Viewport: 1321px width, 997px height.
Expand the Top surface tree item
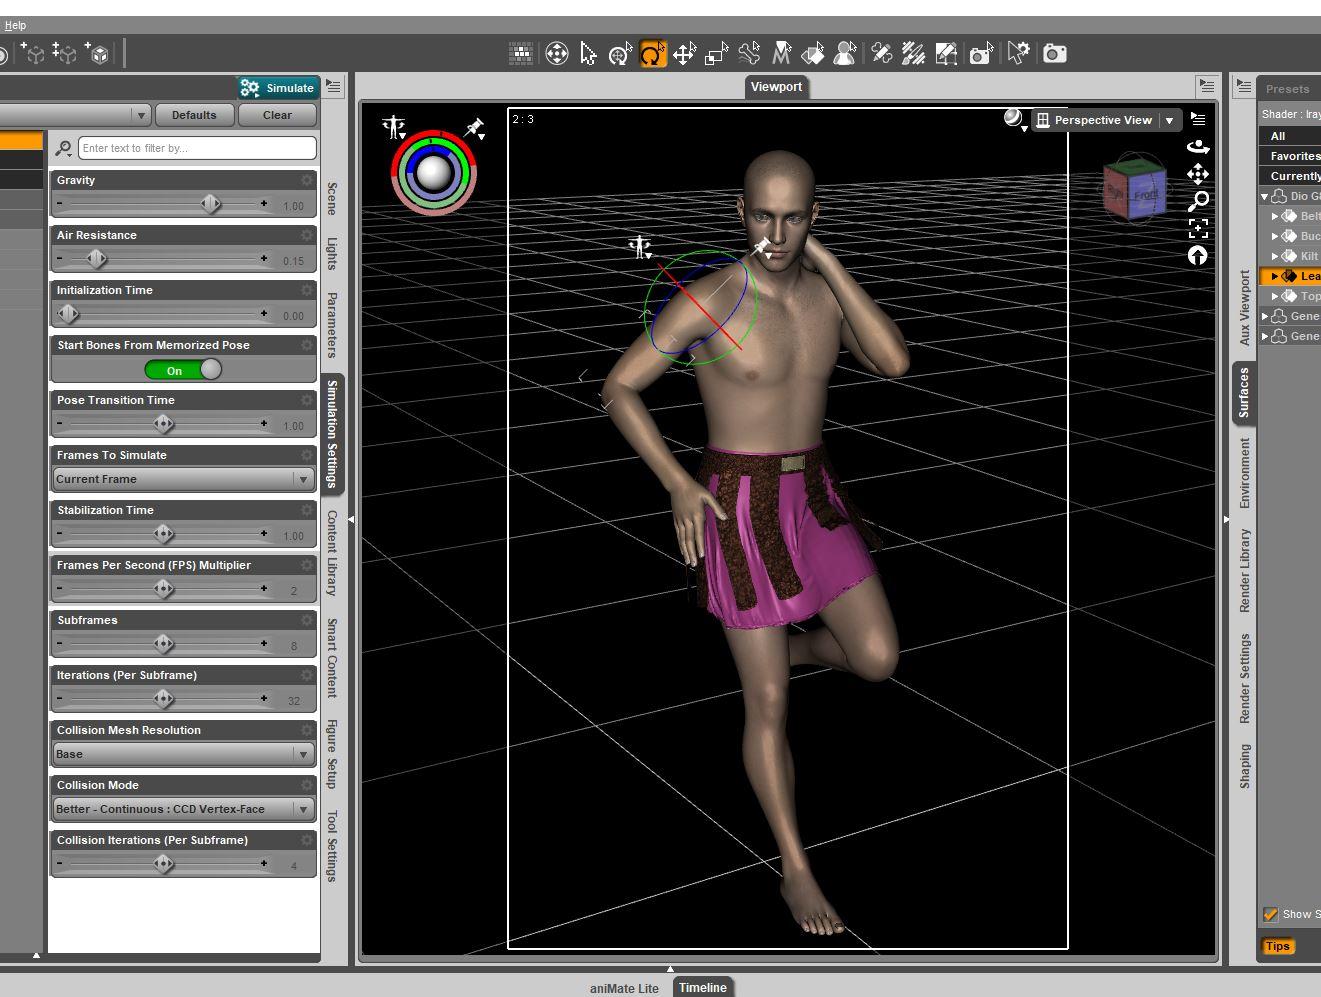pyautogui.click(x=1275, y=296)
